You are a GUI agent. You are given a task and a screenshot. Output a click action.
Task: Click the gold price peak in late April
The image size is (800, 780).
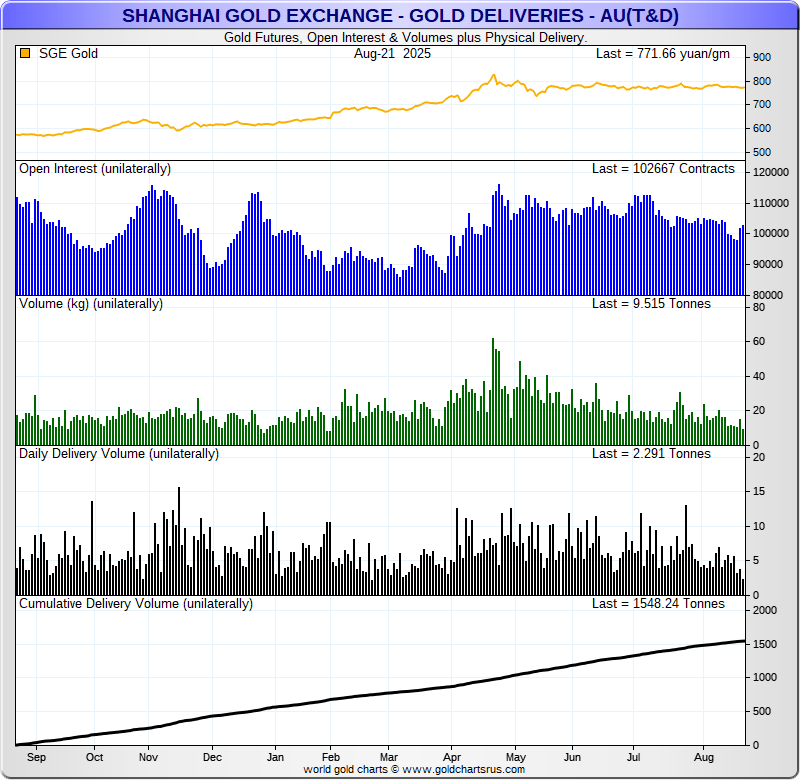point(493,76)
